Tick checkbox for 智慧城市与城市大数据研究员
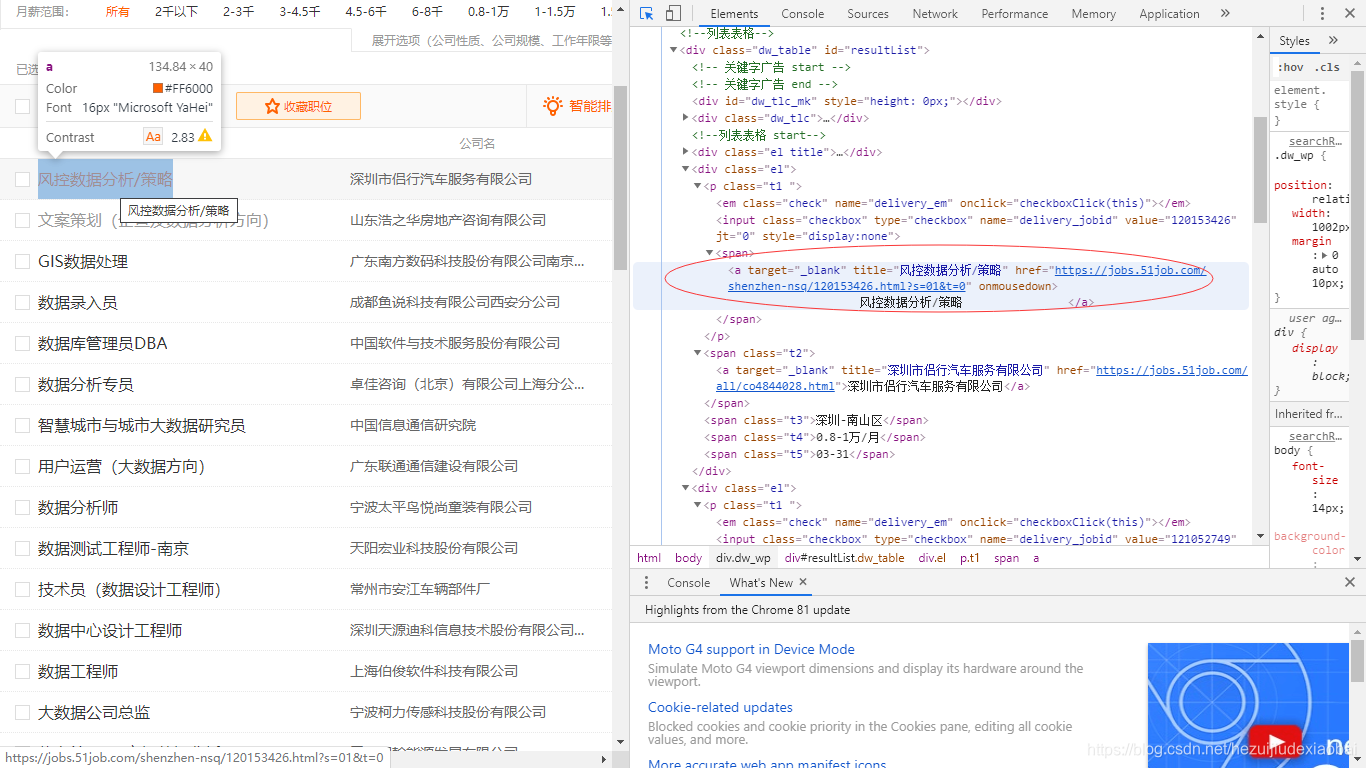Viewport: 1366px width, 768px height. coord(22,425)
